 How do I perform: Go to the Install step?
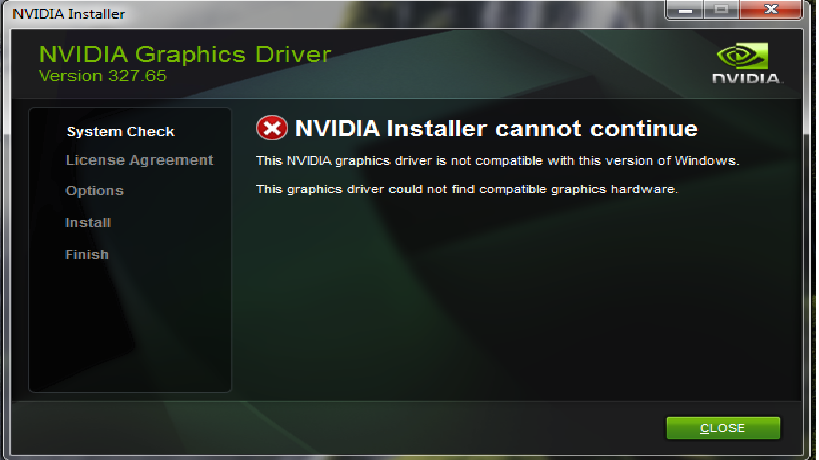point(88,222)
